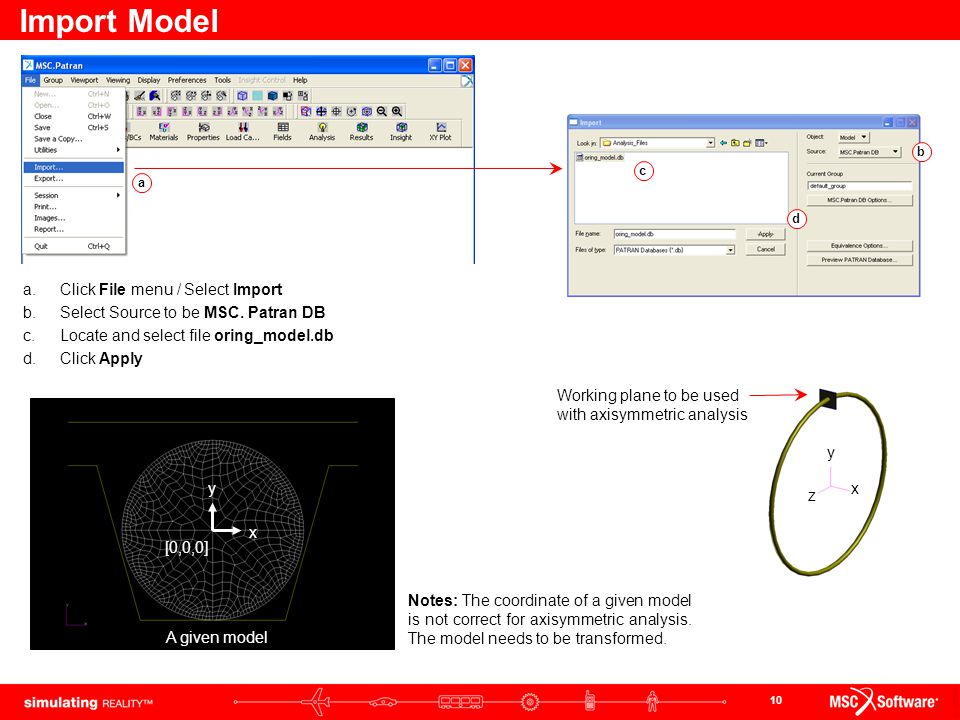This screenshot has width=960, height=720.
Task: Open the Display menu
Action: (x=148, y=80)
